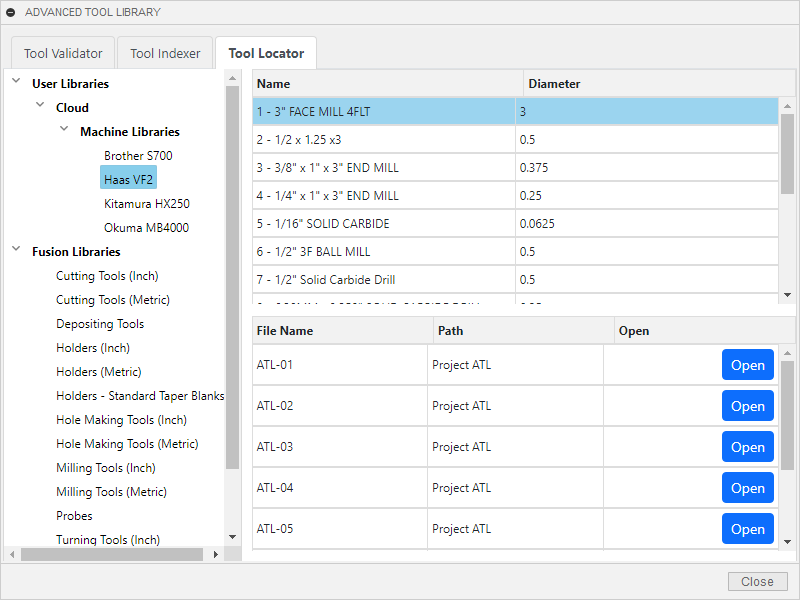Open the ATL-01 file
The image size is (800, 600).
coord(747,365)
